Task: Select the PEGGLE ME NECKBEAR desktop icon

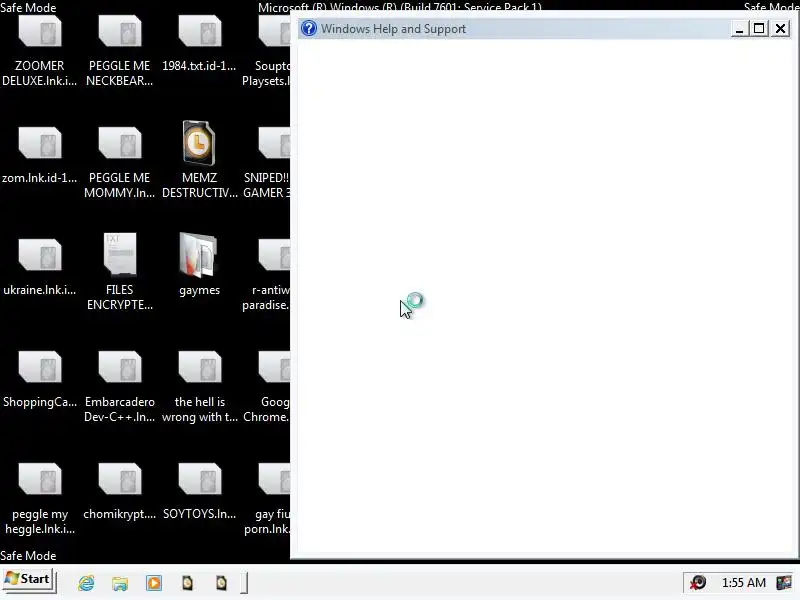Action: pos(120,32)
